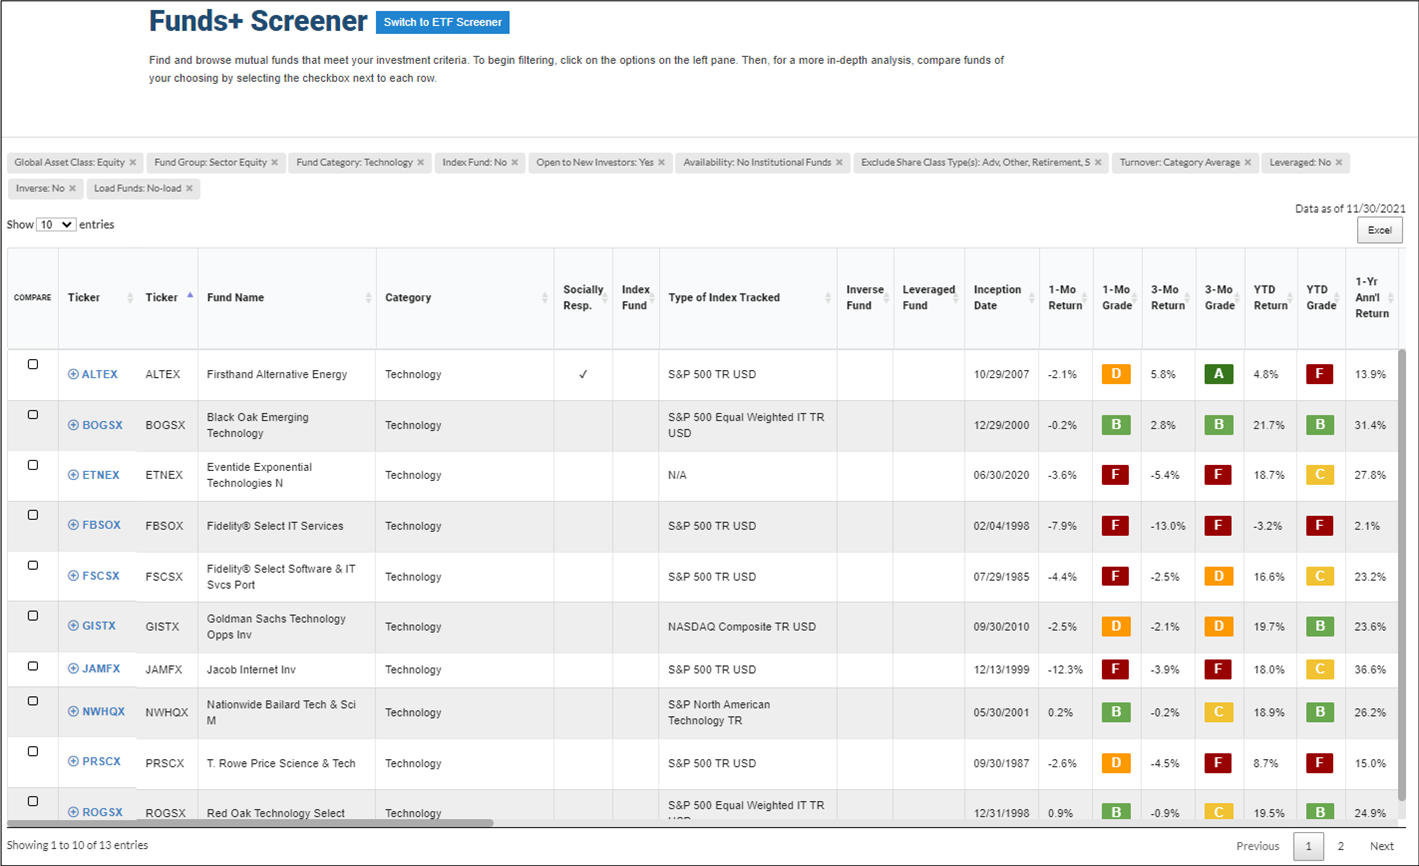Export the table with Excel button

(x=1379, y=230)
